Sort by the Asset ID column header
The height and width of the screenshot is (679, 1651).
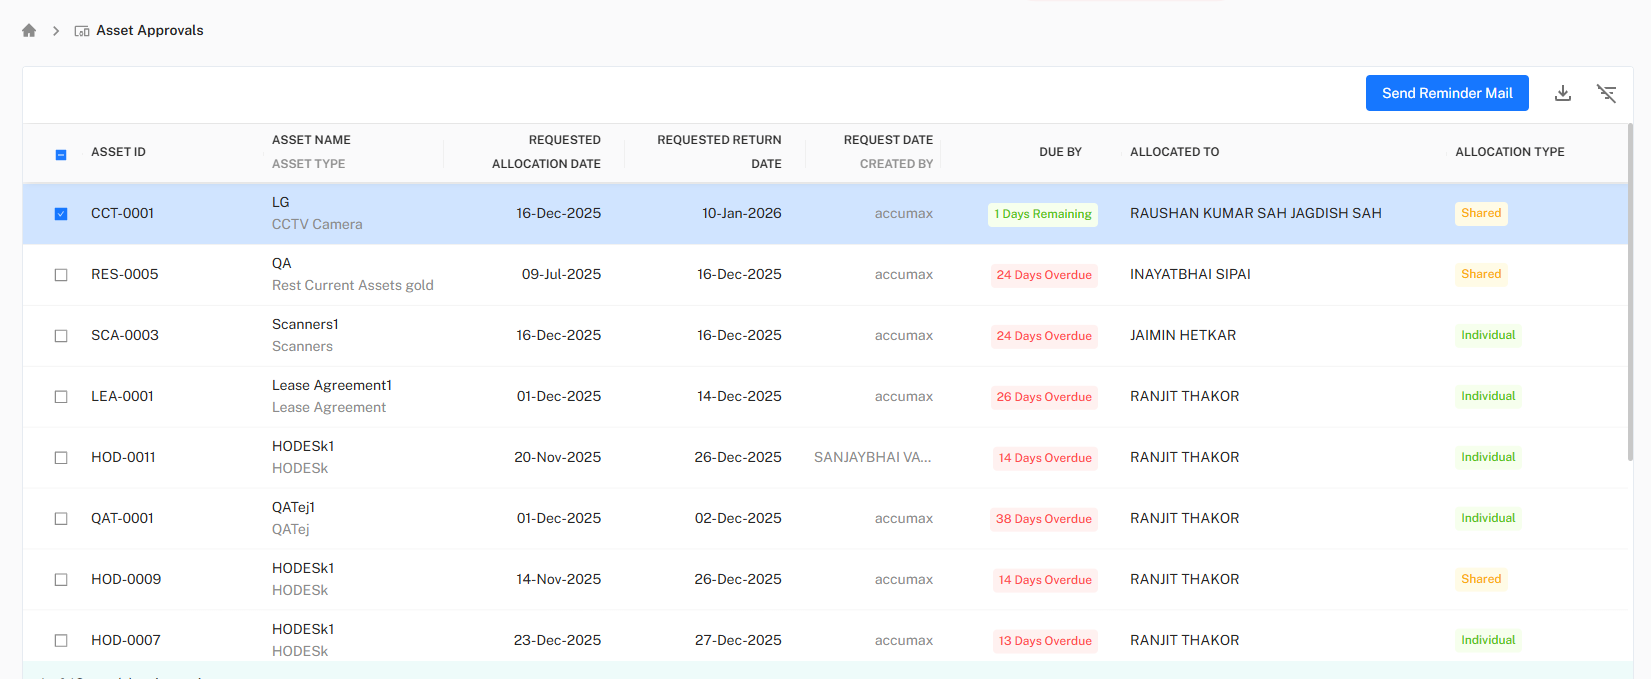(118, 152)
